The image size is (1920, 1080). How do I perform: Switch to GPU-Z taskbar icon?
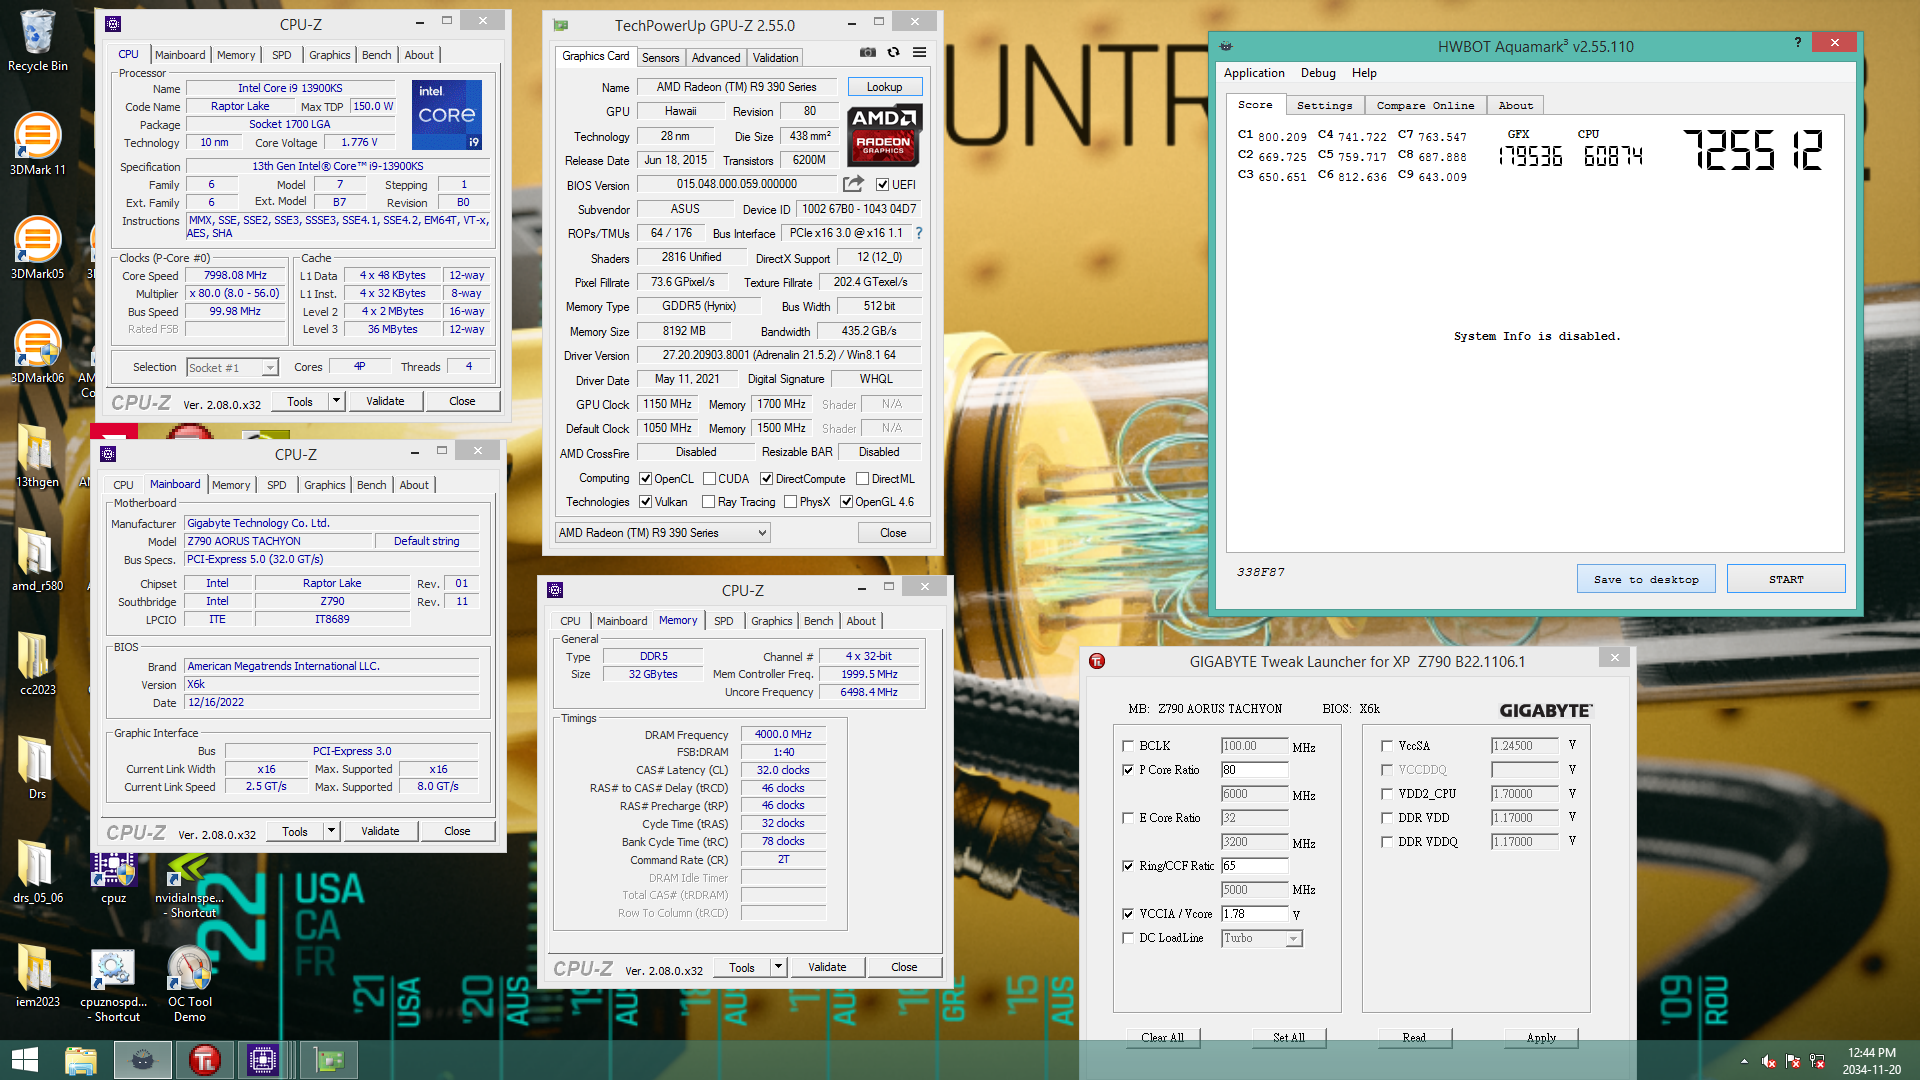(328, 1060)
